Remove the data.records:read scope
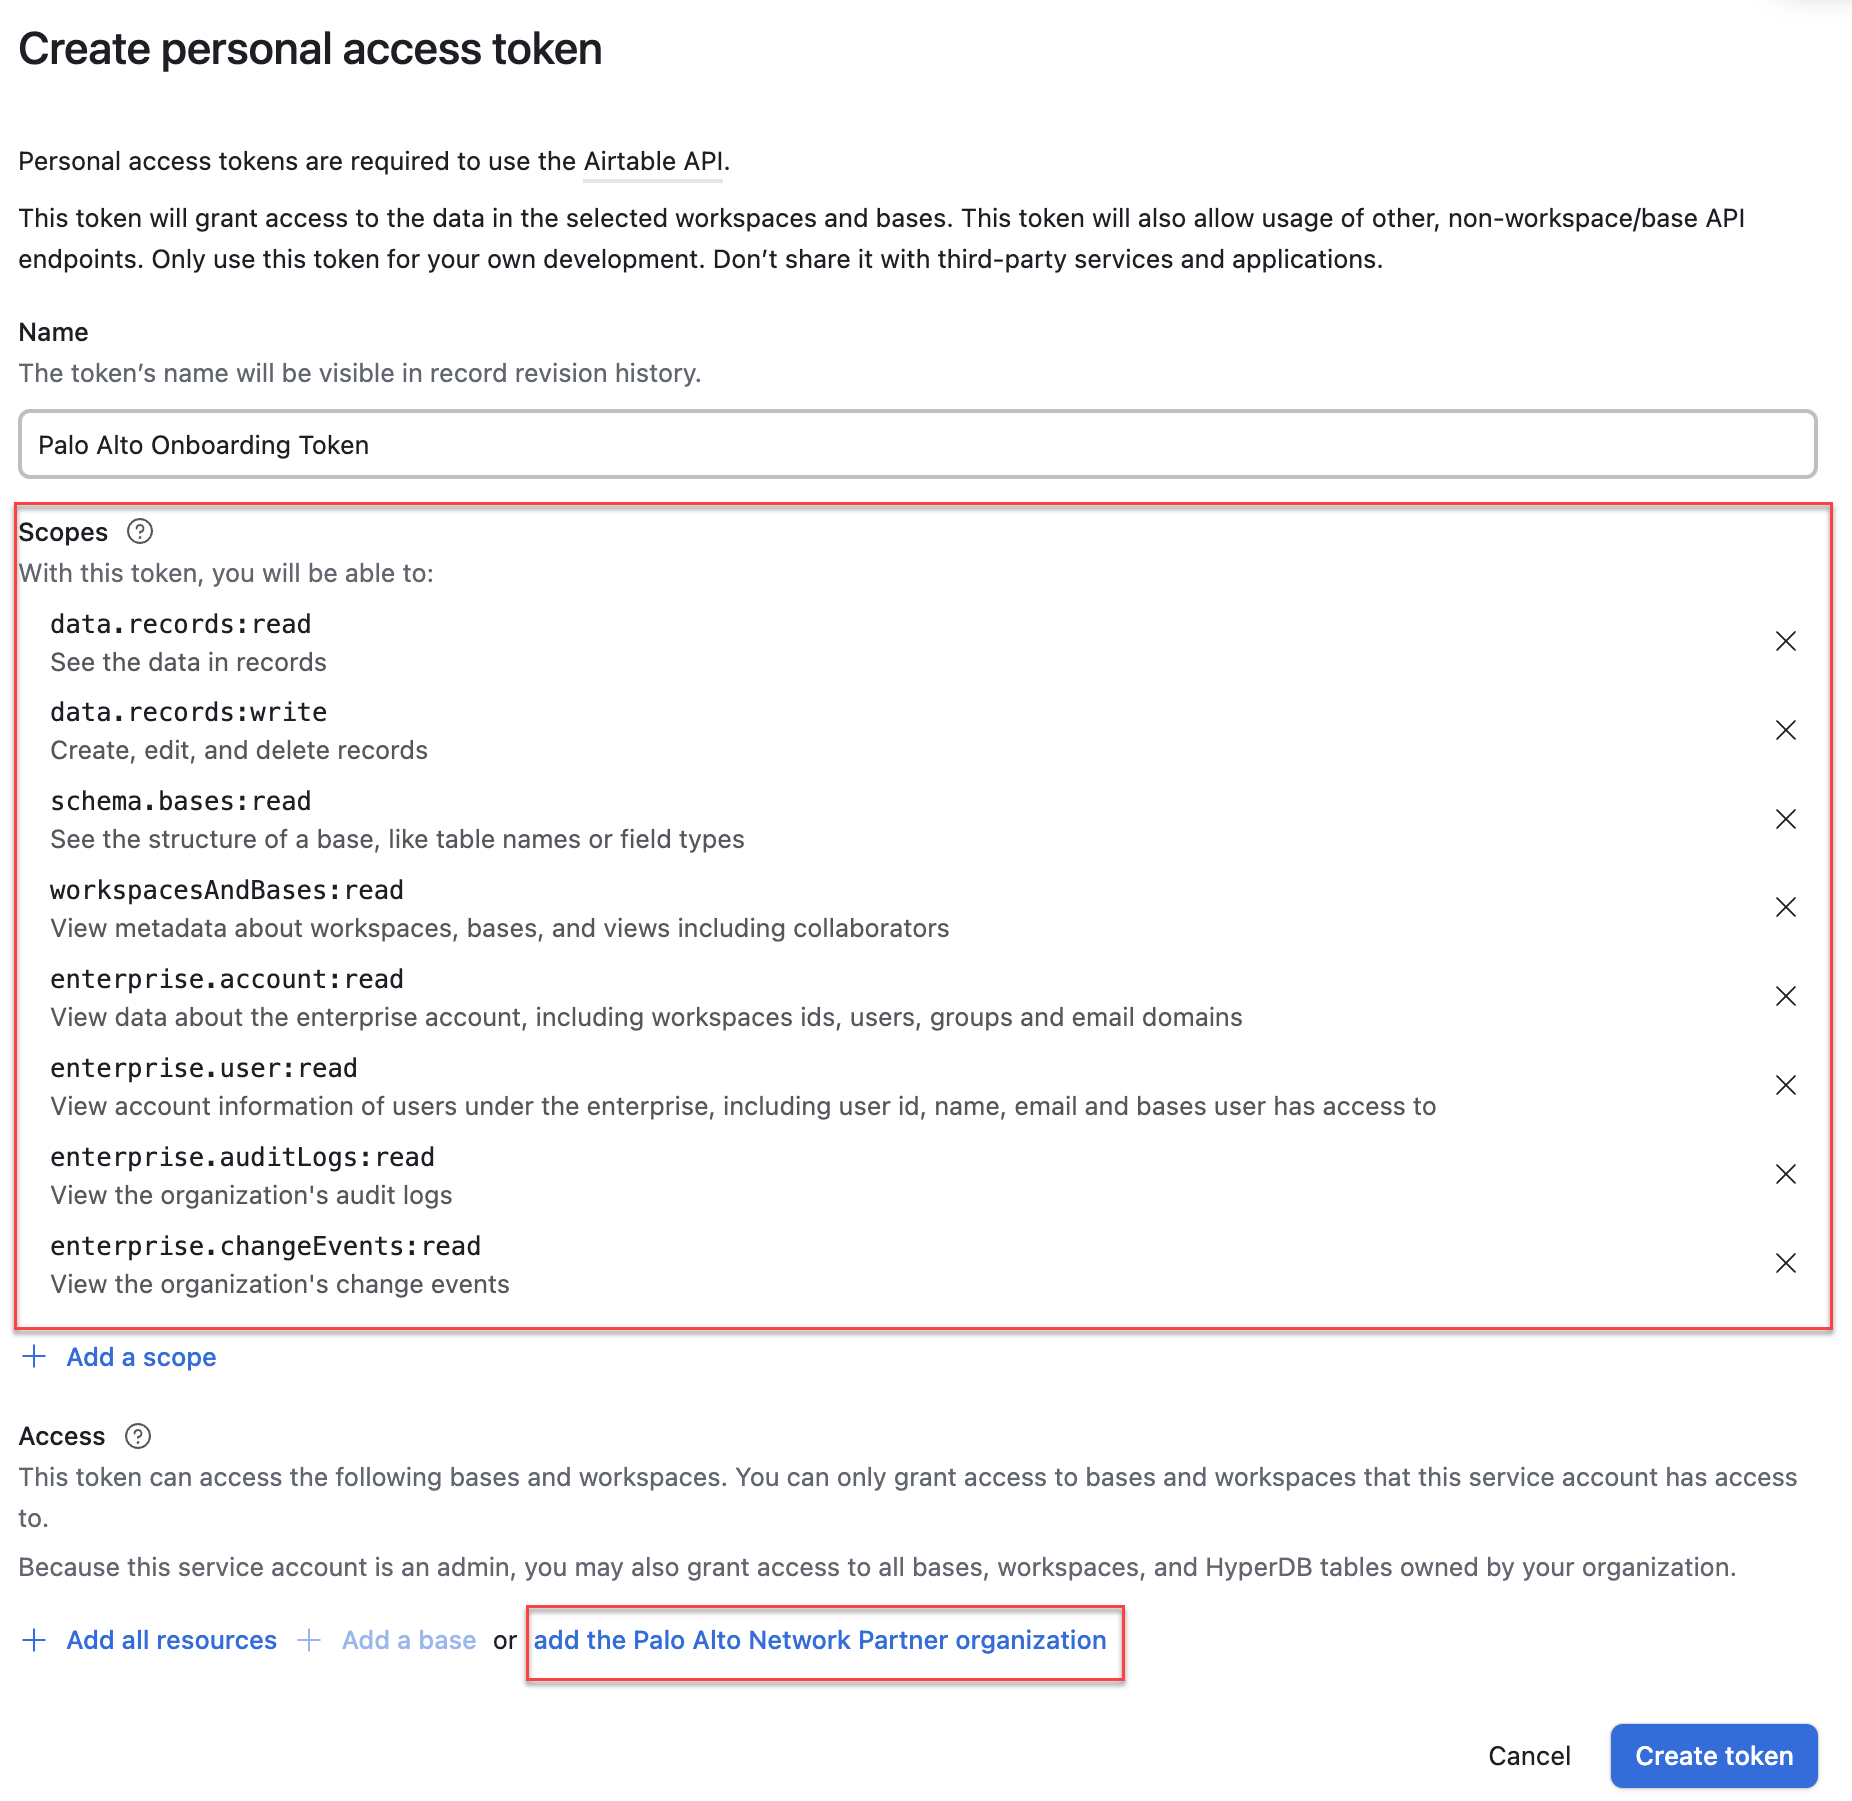Viewport: 1852px width, 1801px height. [1785, 641]
